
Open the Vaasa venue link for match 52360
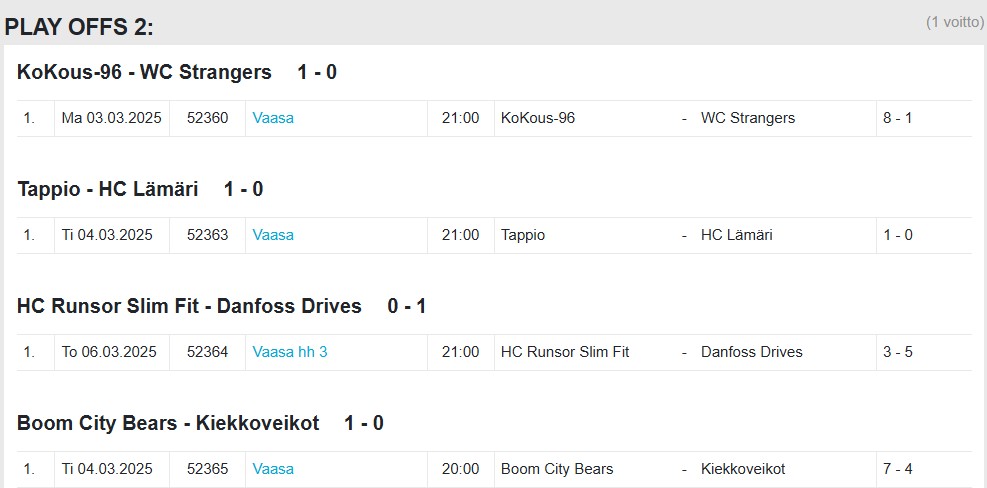coord(273,118)
